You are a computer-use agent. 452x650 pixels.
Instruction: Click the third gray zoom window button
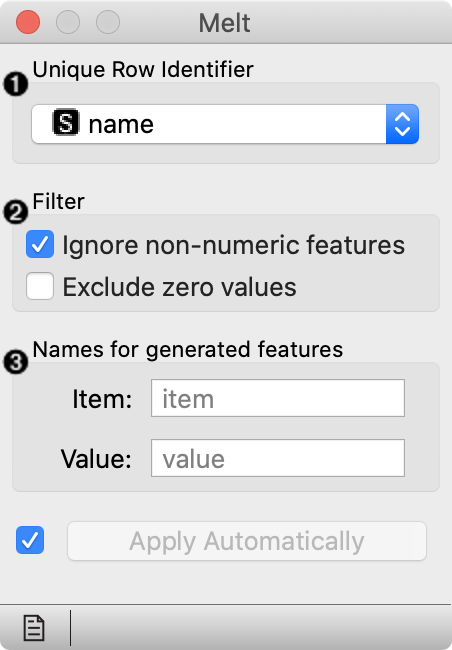coord(108,22)
